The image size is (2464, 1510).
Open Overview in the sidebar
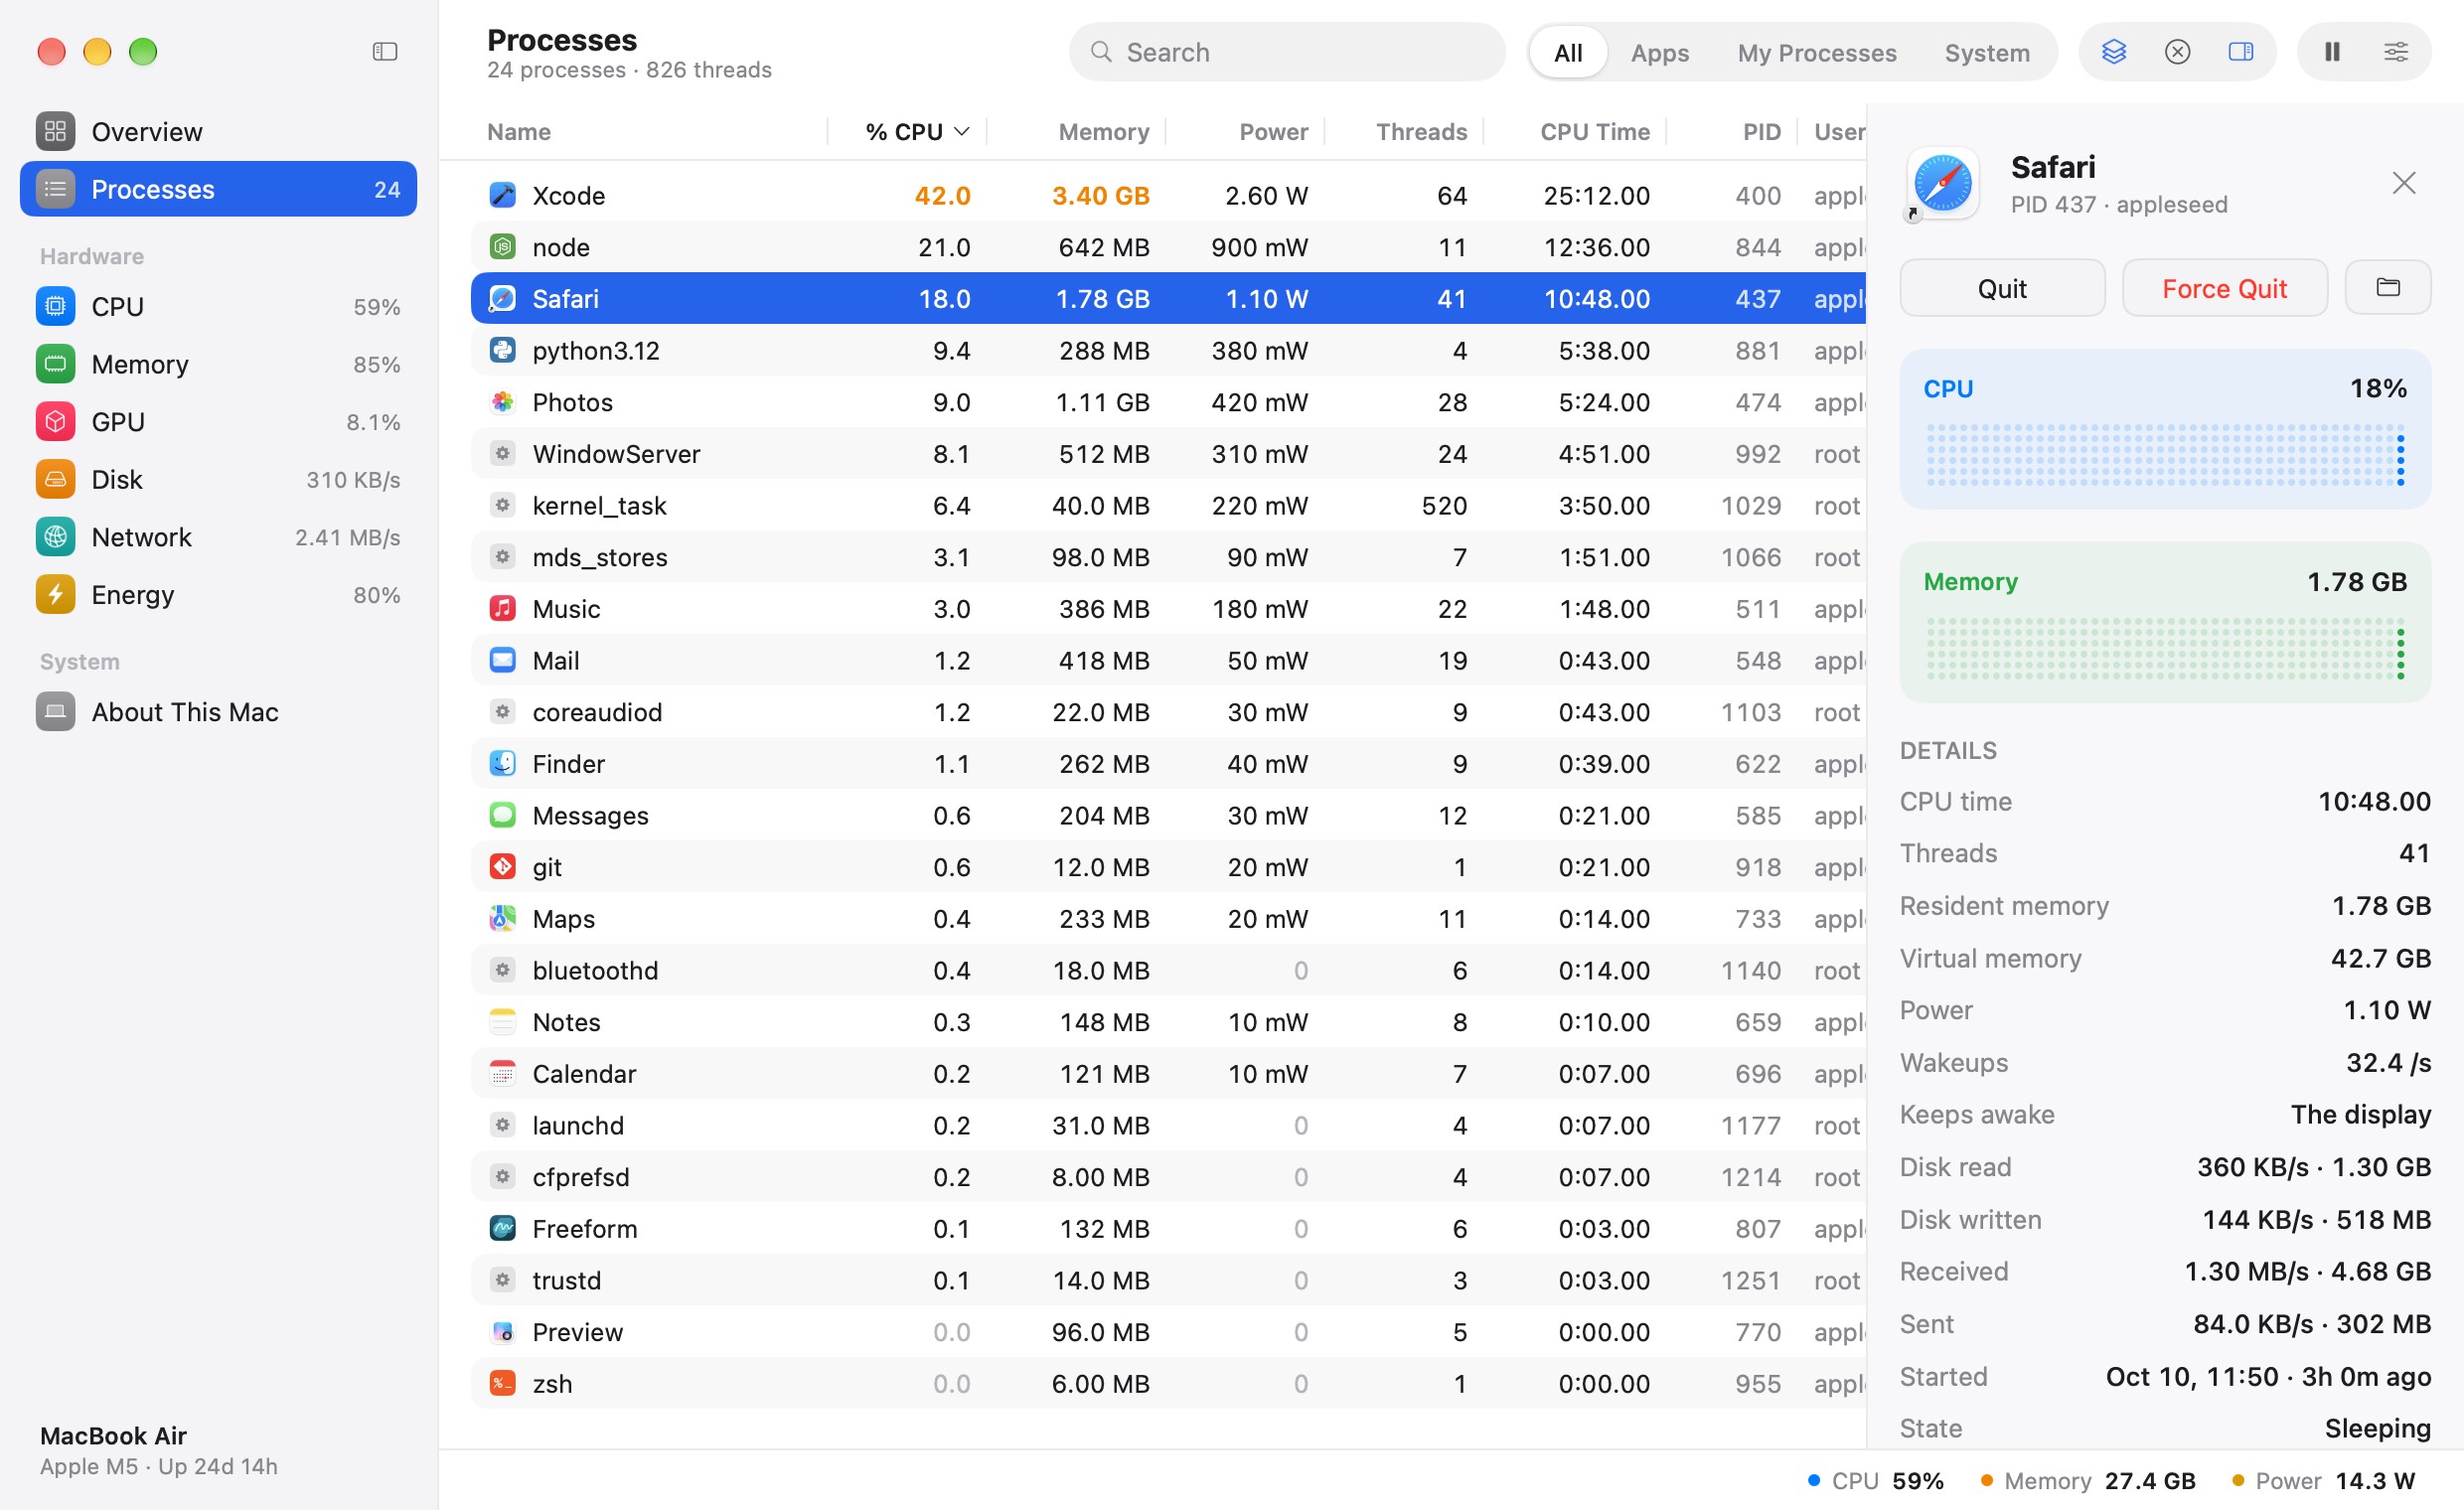click(218, 131)
